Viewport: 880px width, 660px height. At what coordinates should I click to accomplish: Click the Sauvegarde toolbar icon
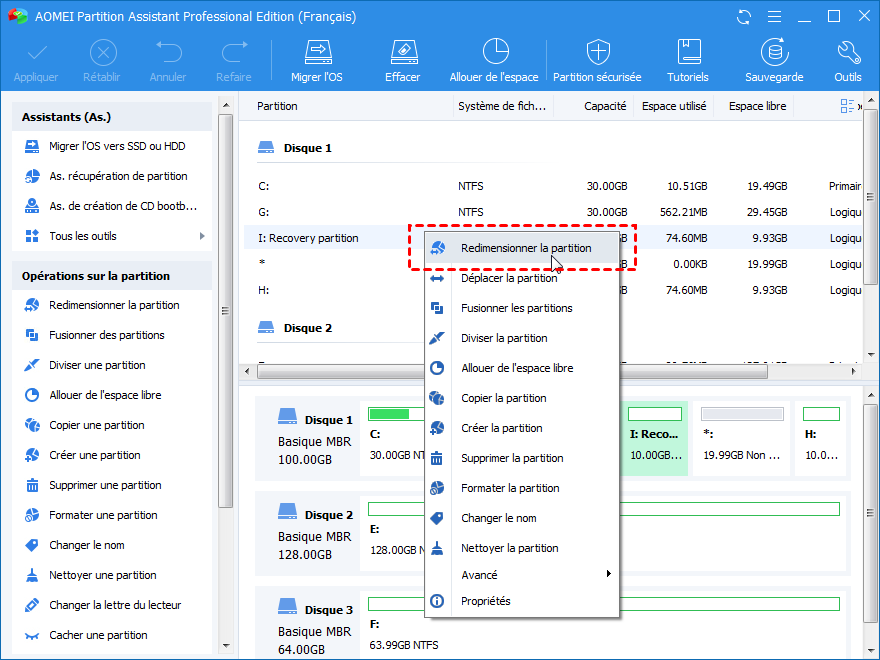(x=773, y=53)
